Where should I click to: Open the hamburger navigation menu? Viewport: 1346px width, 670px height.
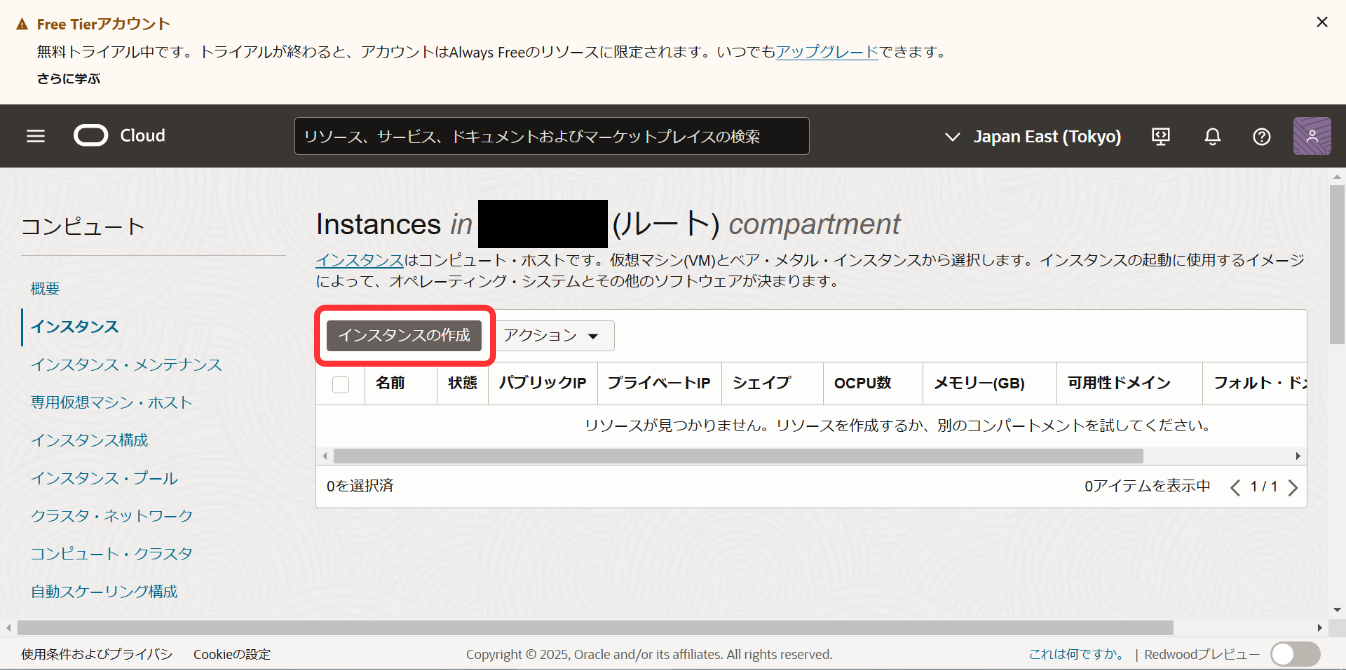[x=36, y=136]
